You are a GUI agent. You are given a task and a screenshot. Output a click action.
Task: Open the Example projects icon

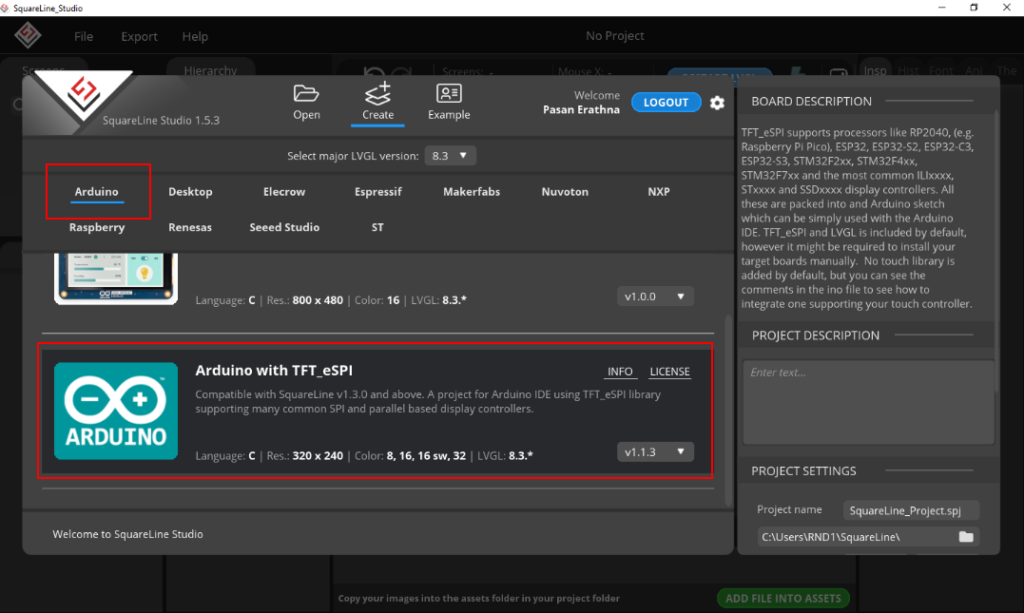click(449, 94)
